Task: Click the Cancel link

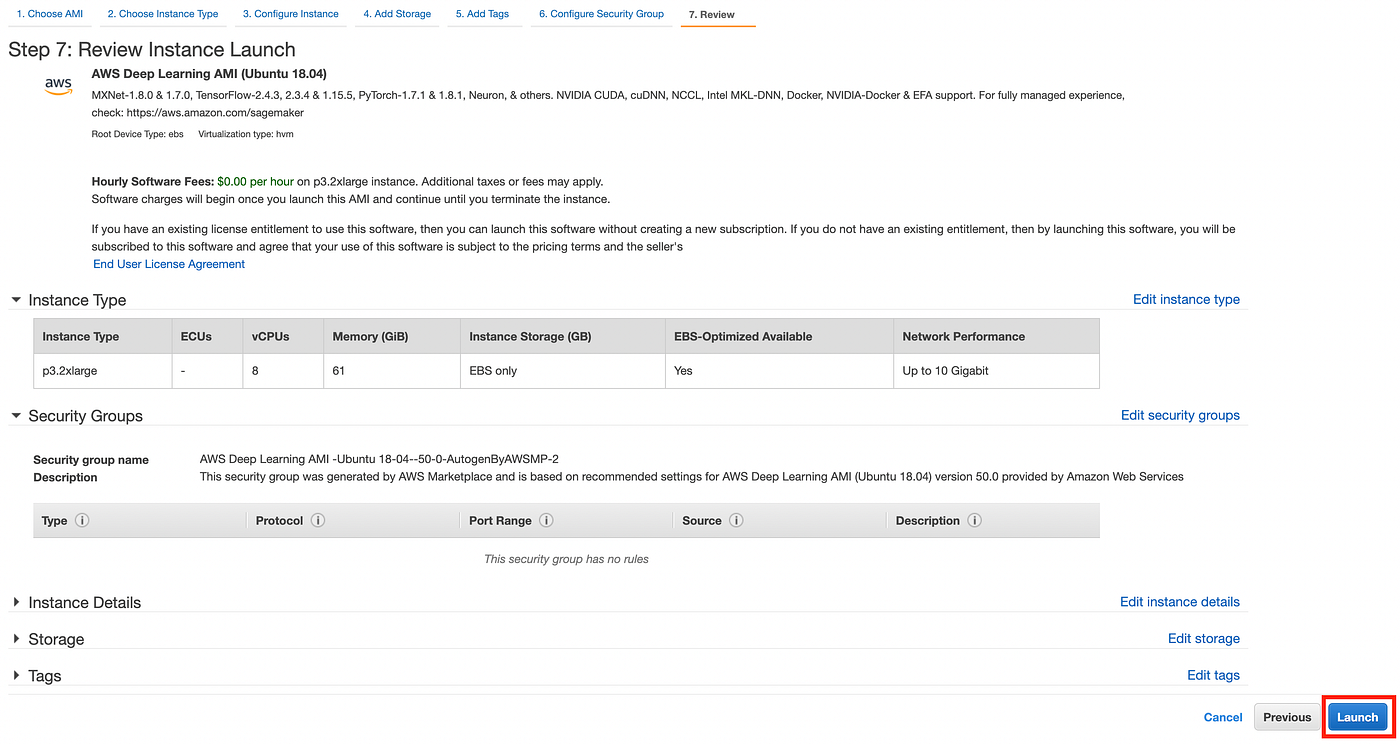Action: pos(1223,717)
